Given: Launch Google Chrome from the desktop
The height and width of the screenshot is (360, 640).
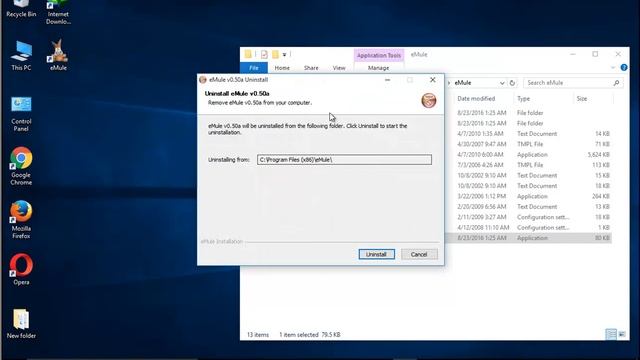Looking at the screenshot, I should [x=21, y=166].
